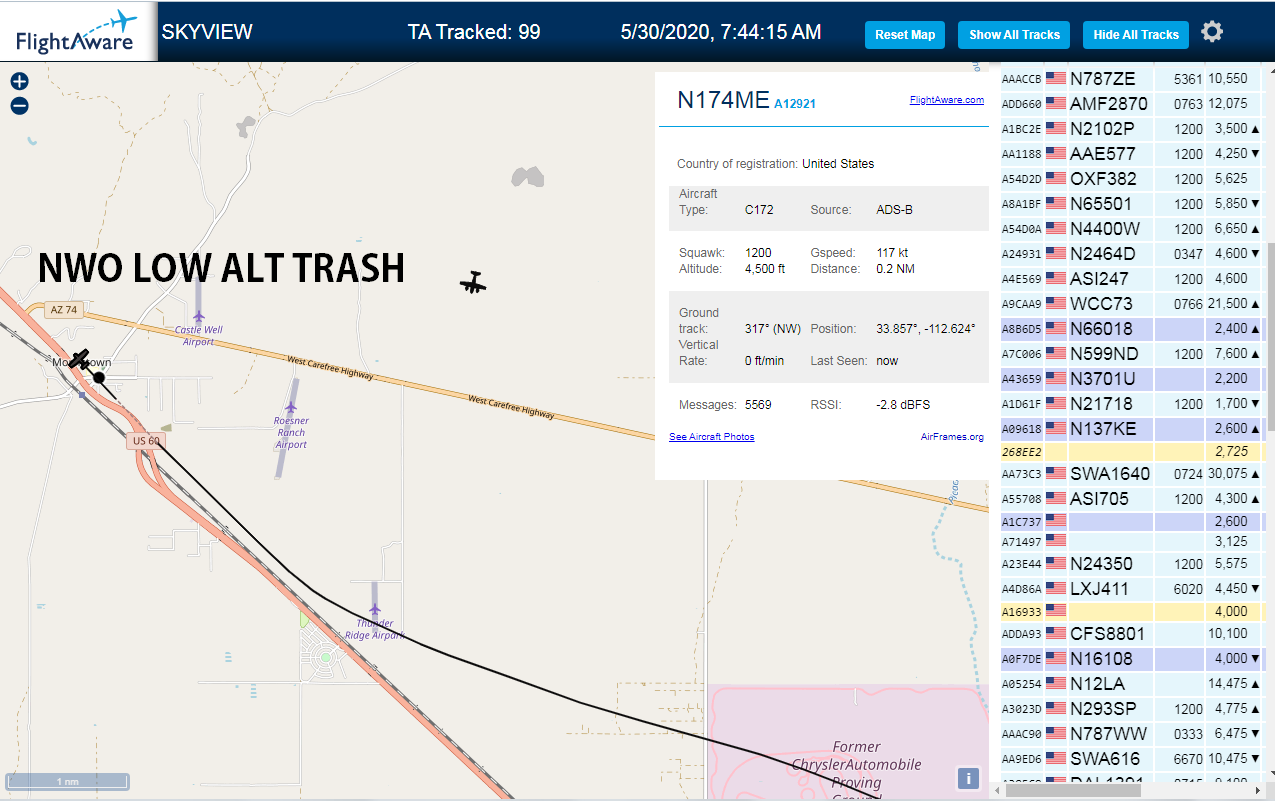Open the FlightAware.com link in info panel

[x=946, y=100]
